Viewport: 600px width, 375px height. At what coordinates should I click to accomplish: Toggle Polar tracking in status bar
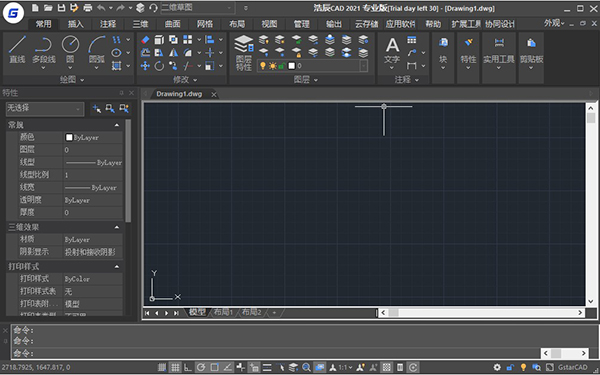(201, 367)
